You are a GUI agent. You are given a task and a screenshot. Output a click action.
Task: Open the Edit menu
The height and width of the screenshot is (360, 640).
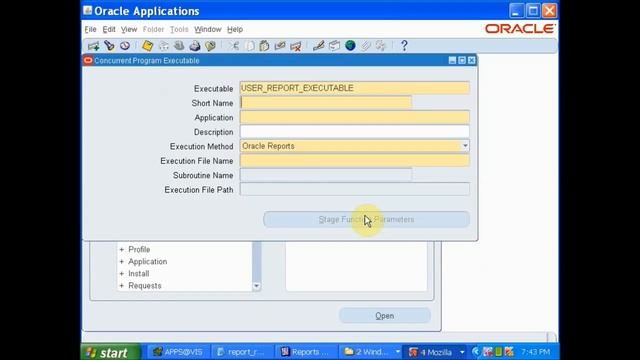click(x=109, y=29)
